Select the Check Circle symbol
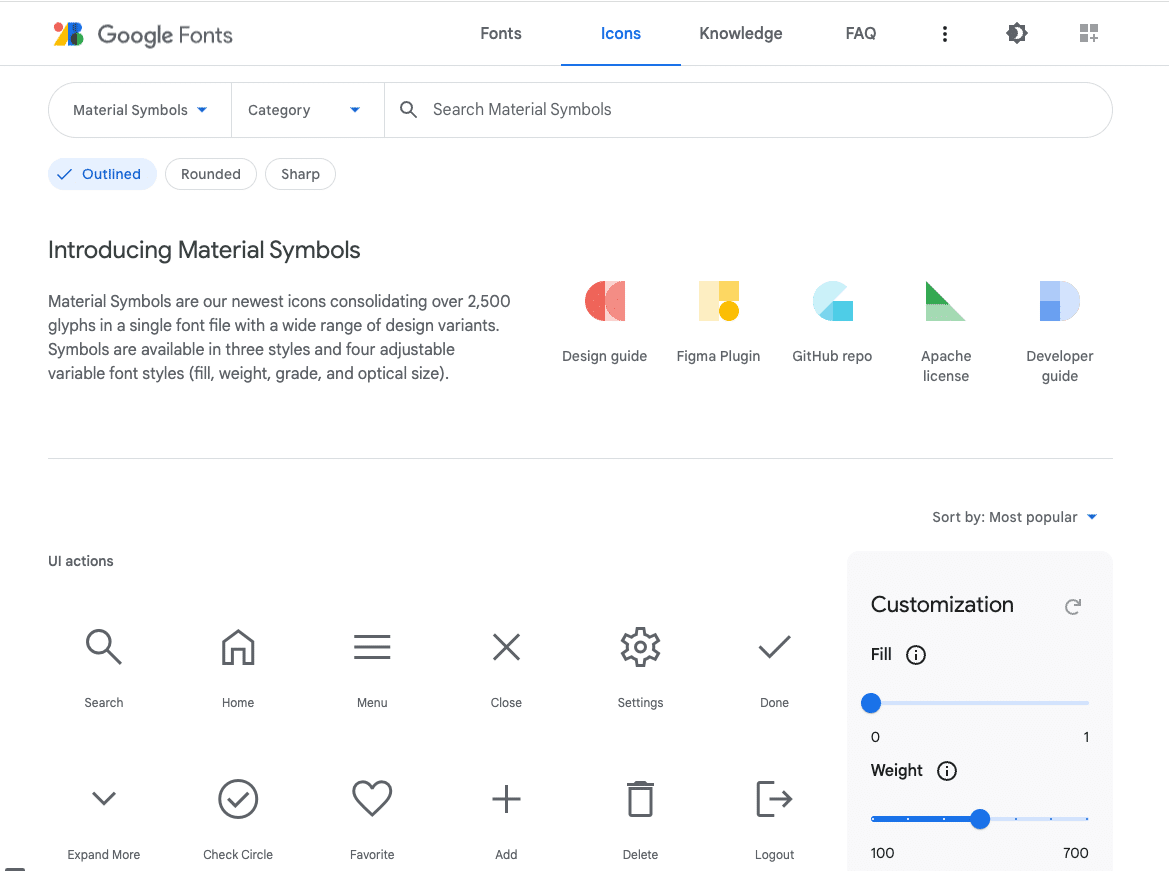Image resolution: width=1169 pixels, height=871 pixels. (238, 799)
